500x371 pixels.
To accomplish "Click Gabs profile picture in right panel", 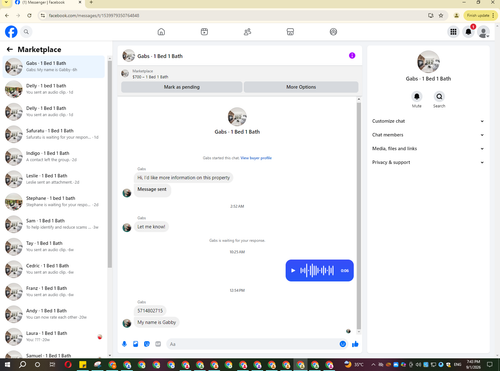I will point(428,62).
